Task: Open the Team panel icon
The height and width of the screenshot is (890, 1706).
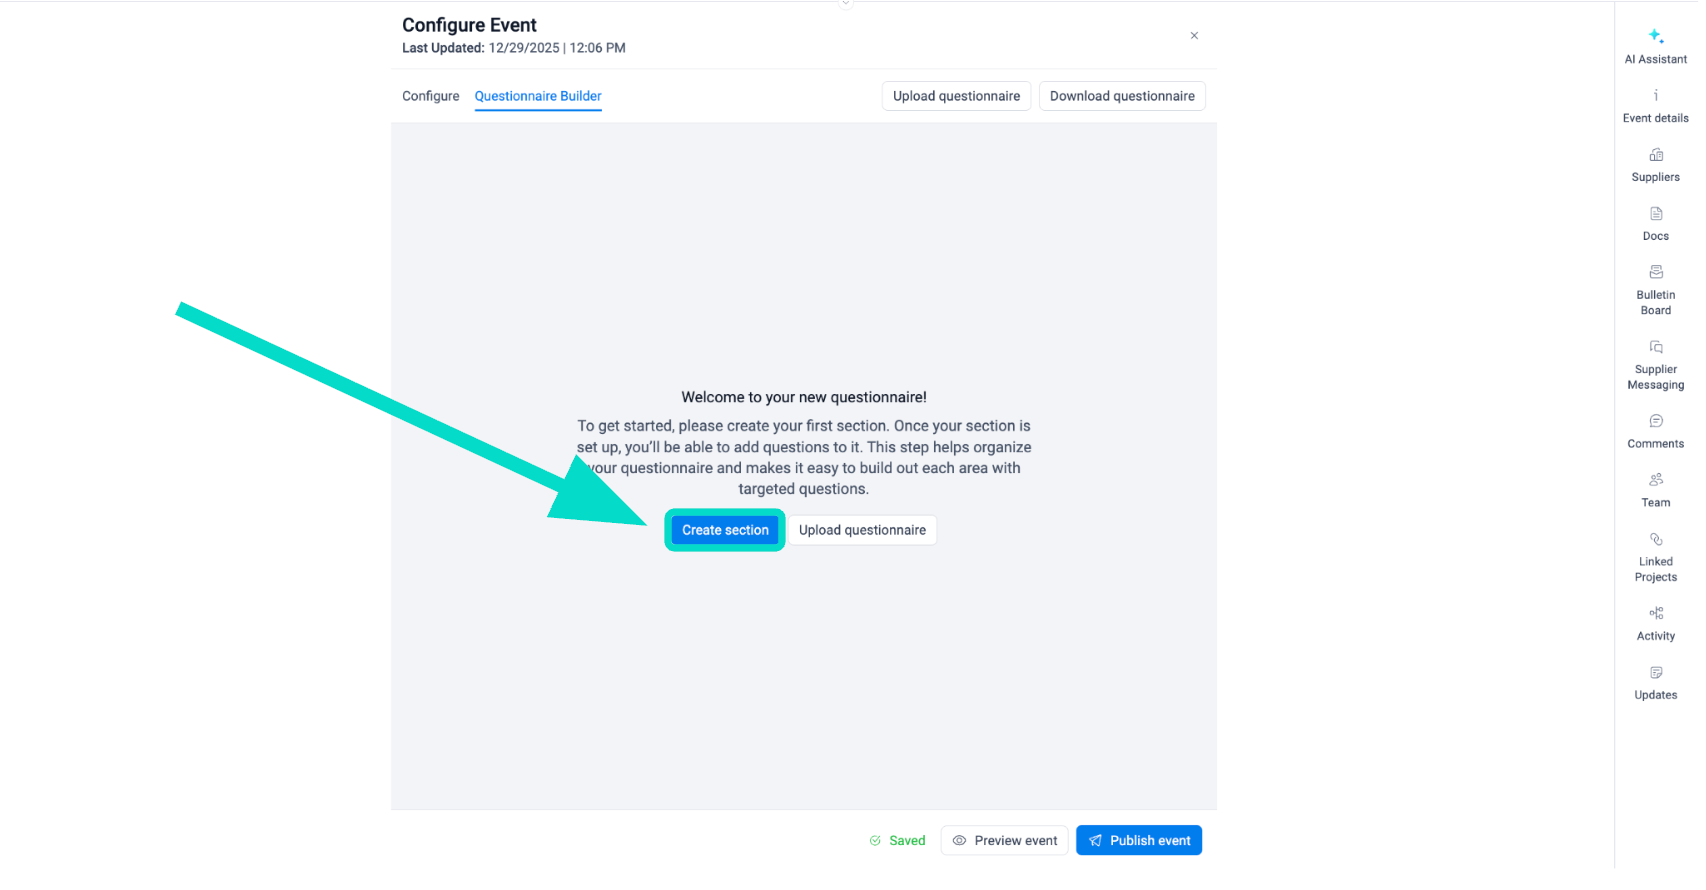Action: pos(1655,480)
